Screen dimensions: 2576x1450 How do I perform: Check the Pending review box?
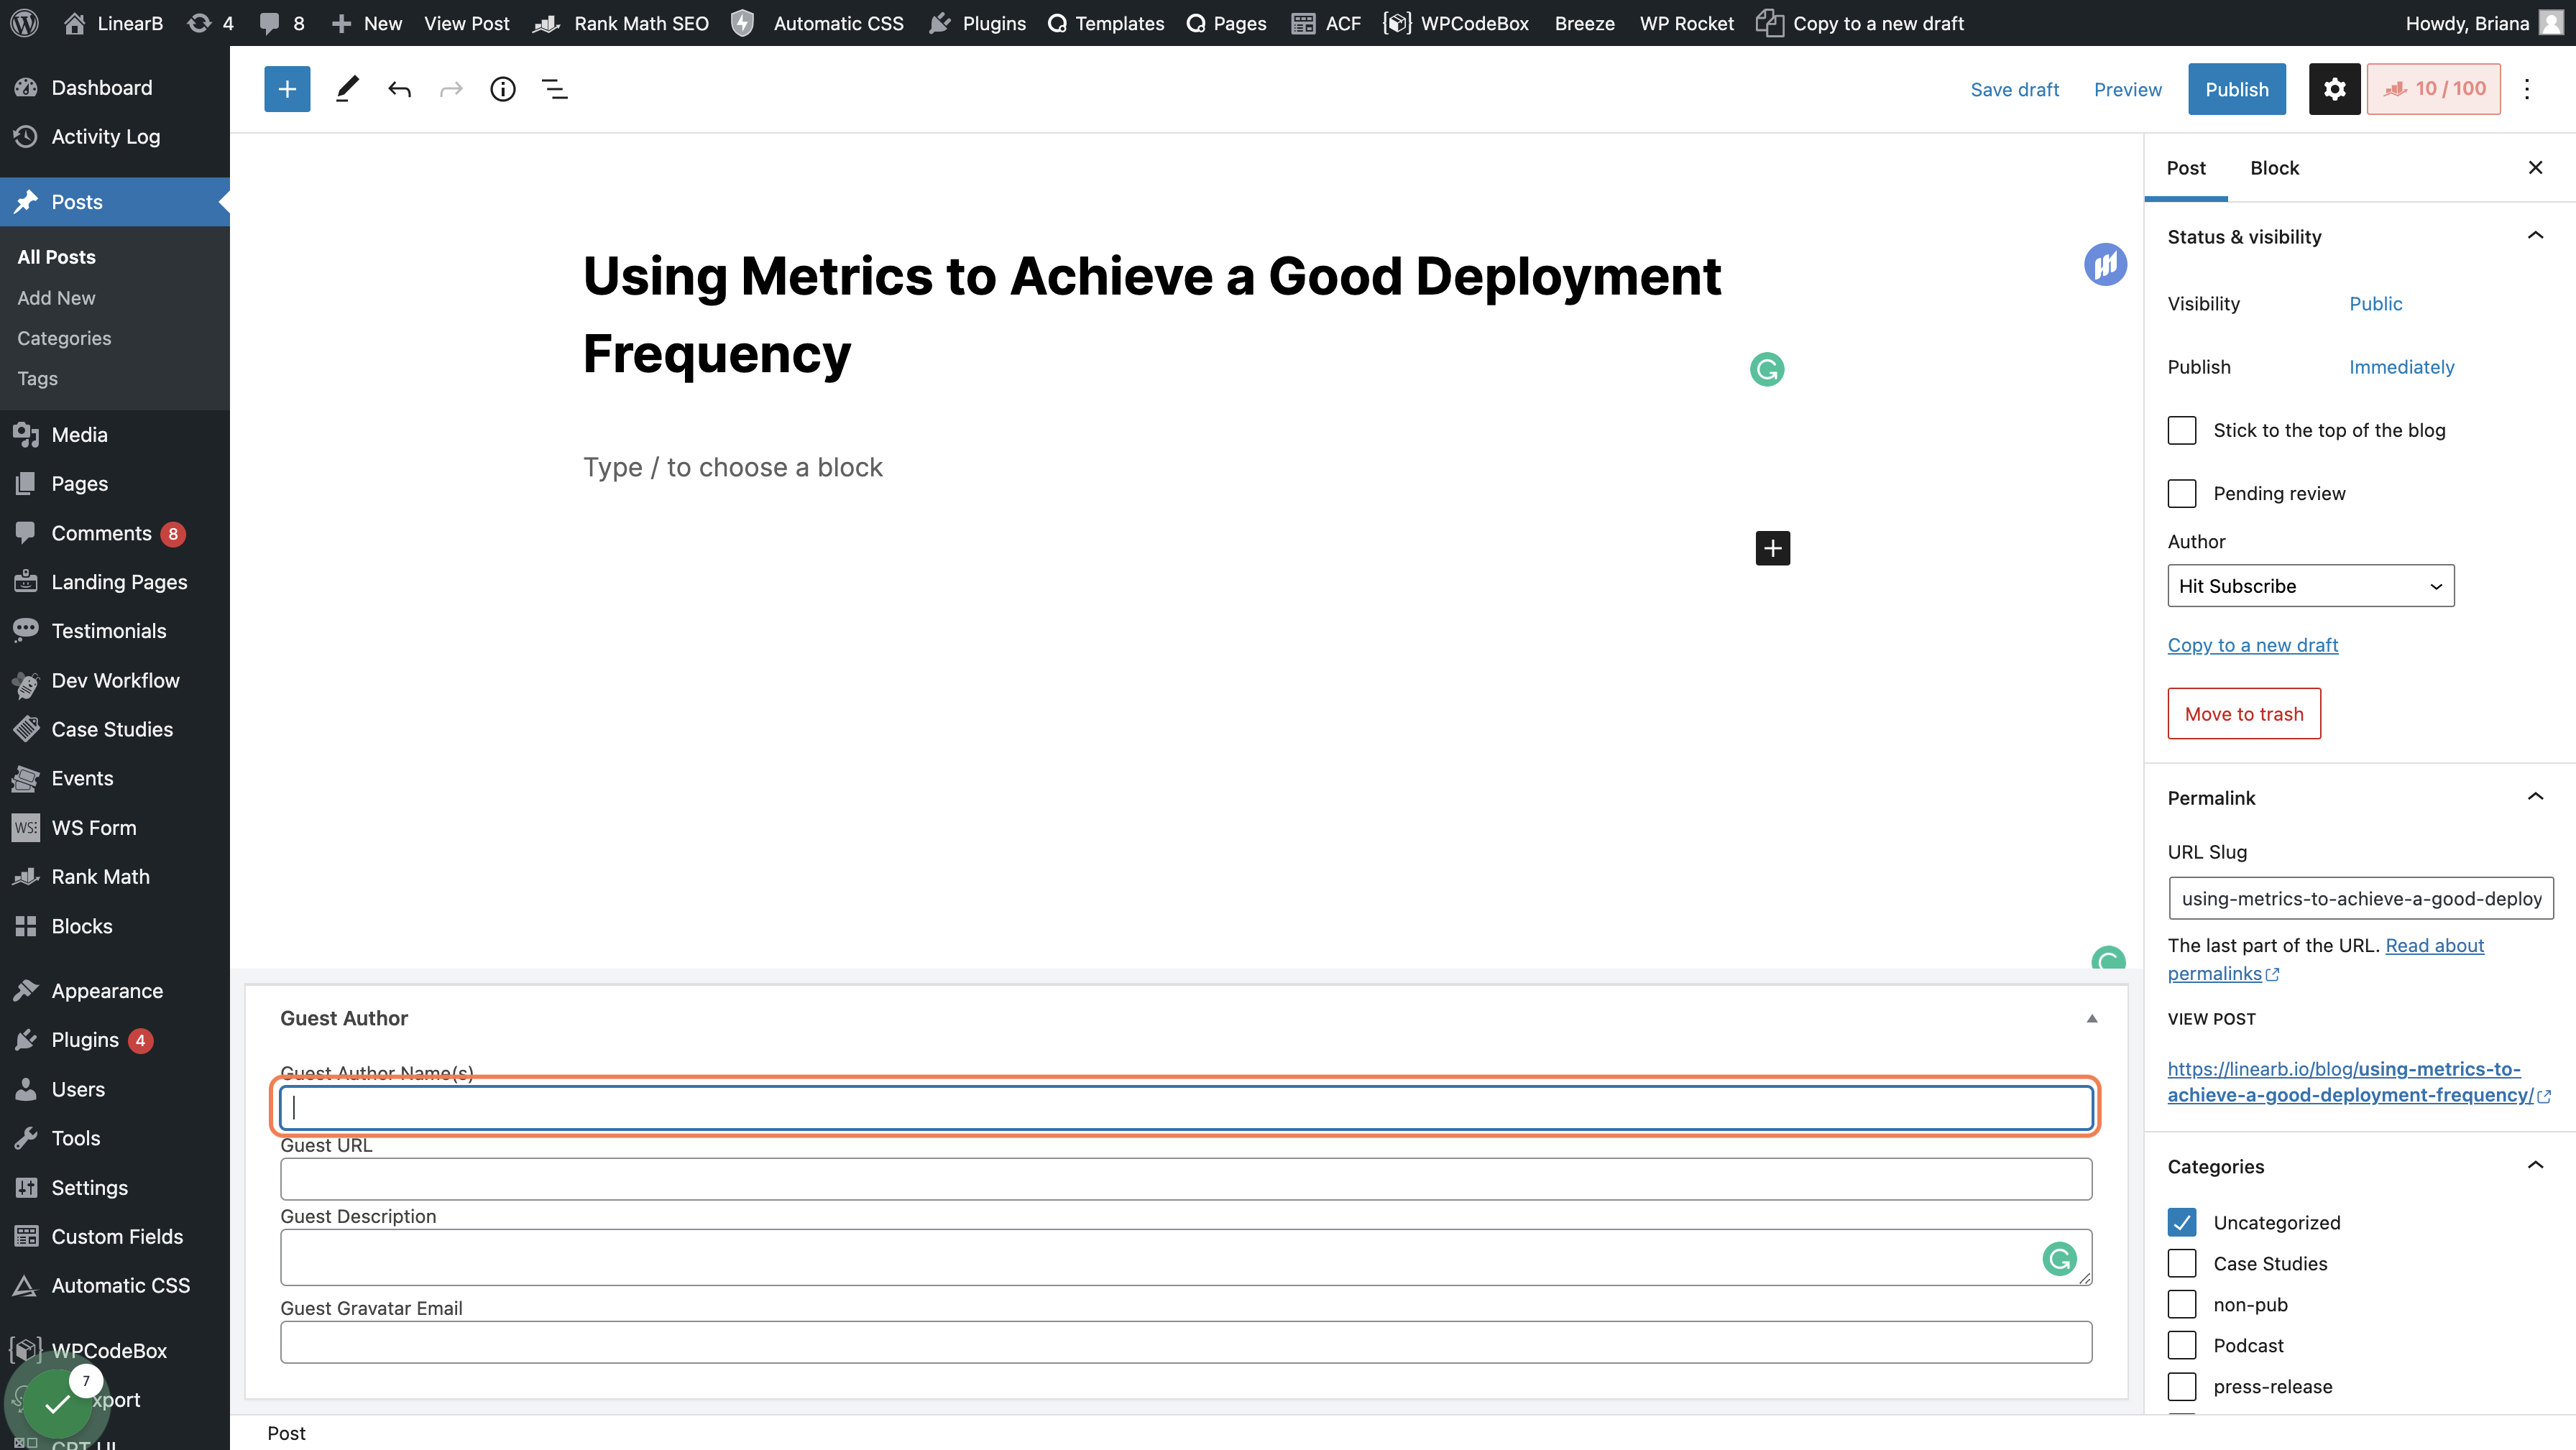2181,493
